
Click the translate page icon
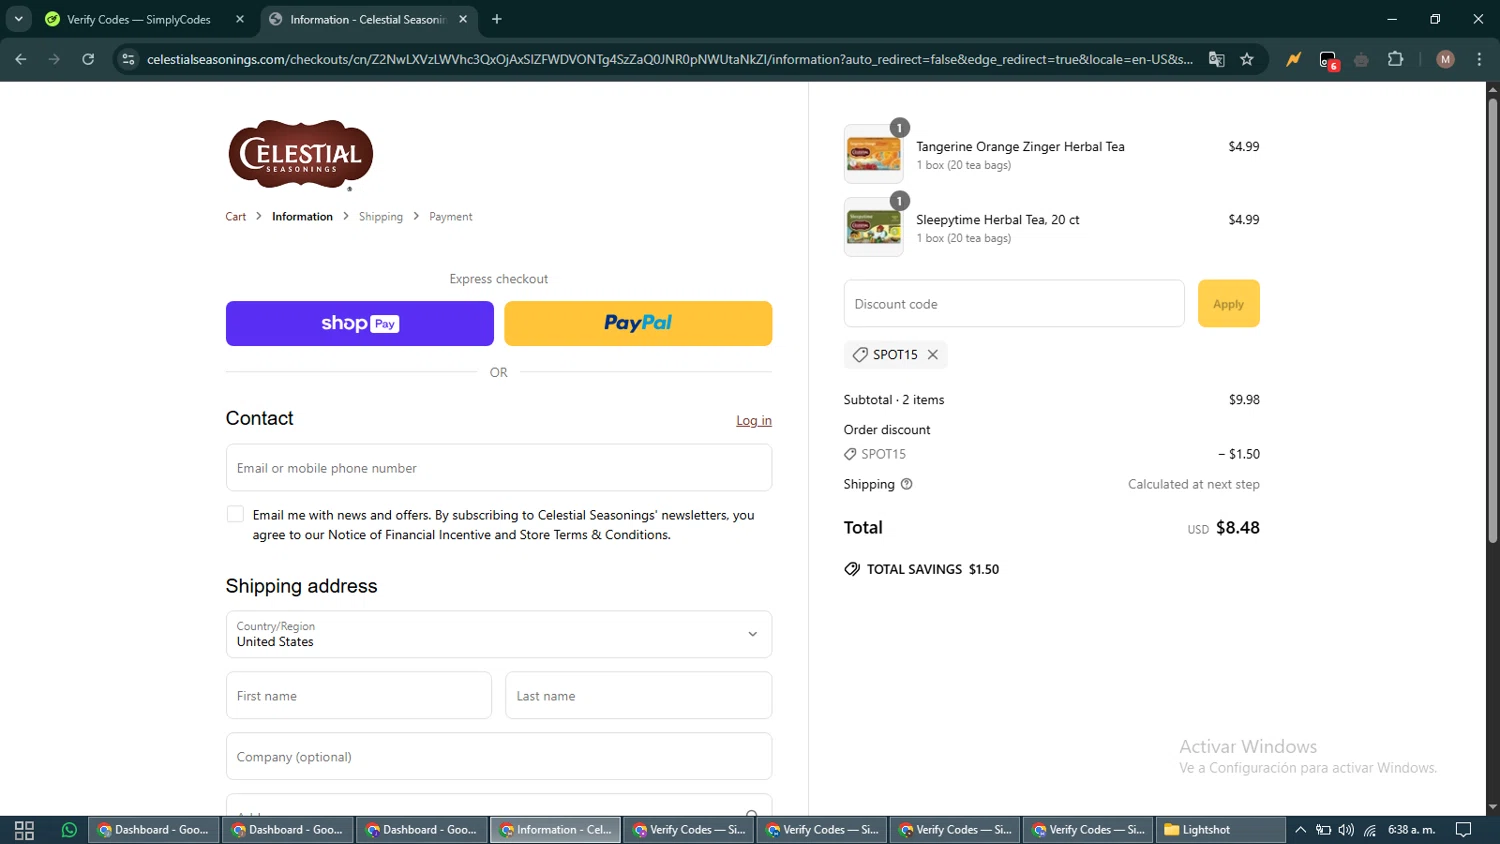(1217, 59)
